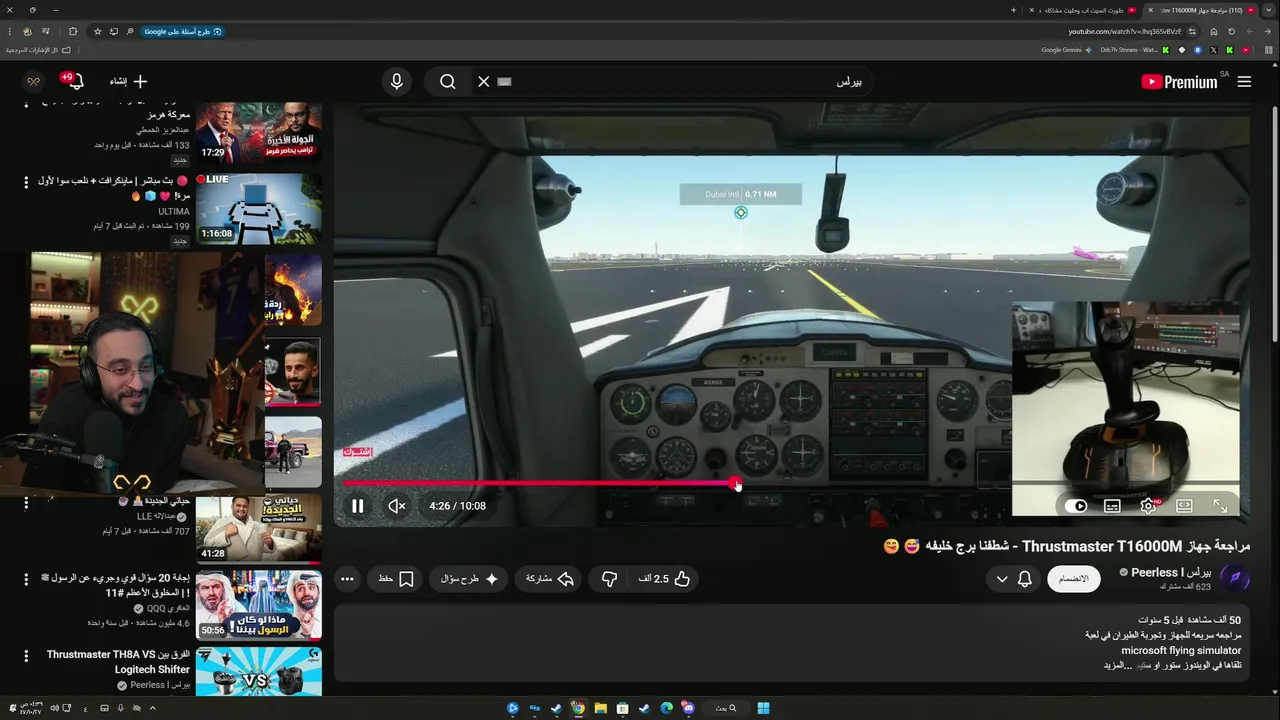The image size is (1280, 720).
Task: Open options for حياتي الجديدة video
Action: click(x=27, y=503)
